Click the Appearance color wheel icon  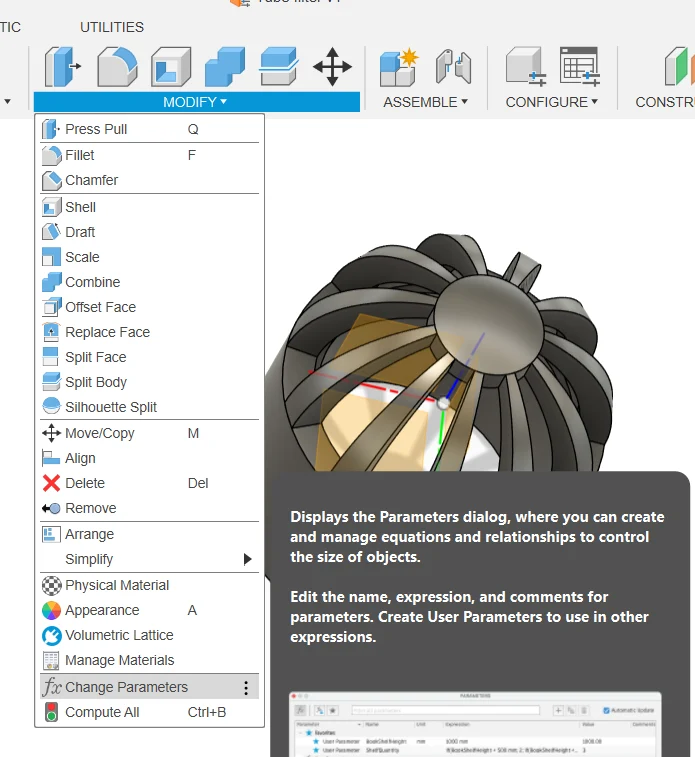coord(52,611)
